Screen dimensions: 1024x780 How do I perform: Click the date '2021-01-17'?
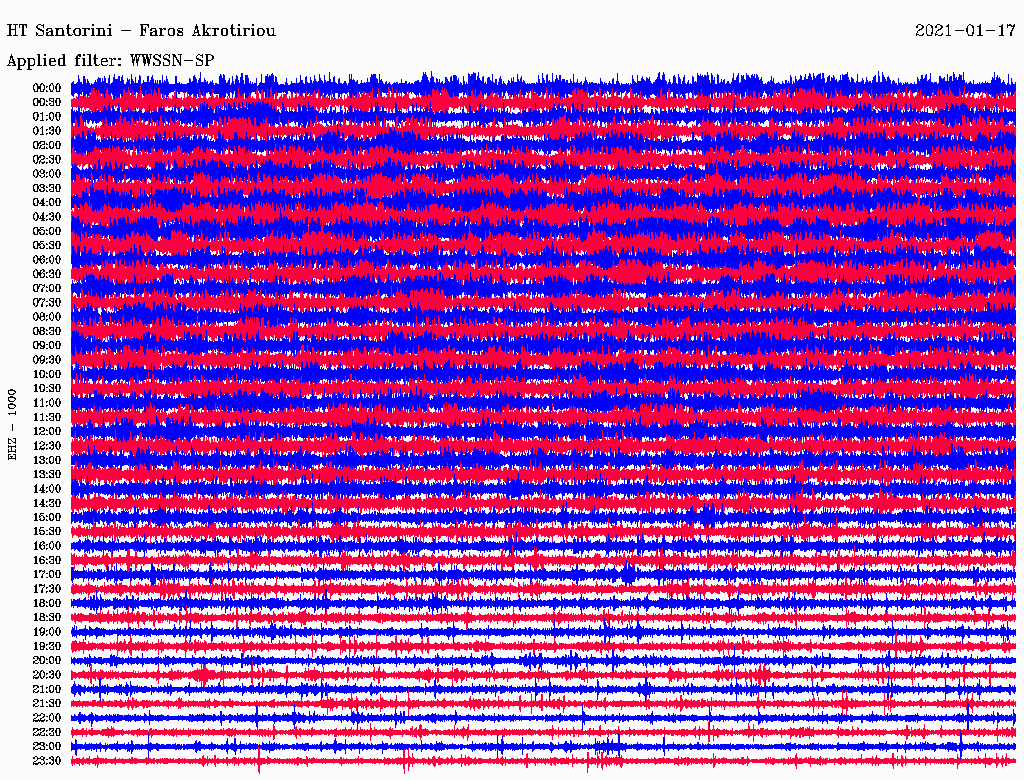(965, 31)
